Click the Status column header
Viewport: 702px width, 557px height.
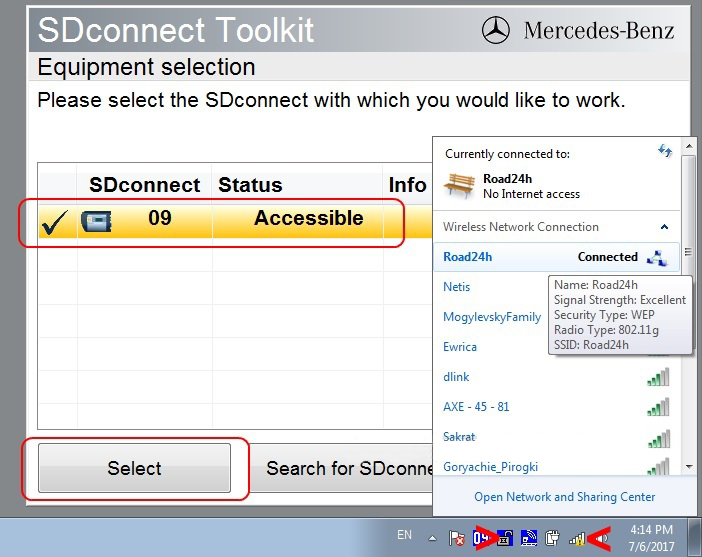(250, 185)
